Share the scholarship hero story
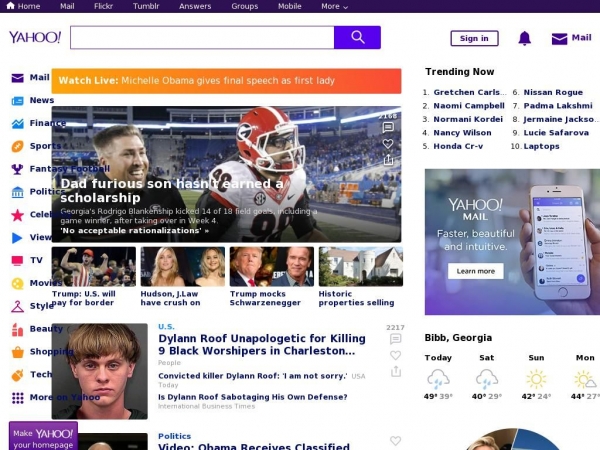This screenshot has width=600, height=450. (388, 160)
